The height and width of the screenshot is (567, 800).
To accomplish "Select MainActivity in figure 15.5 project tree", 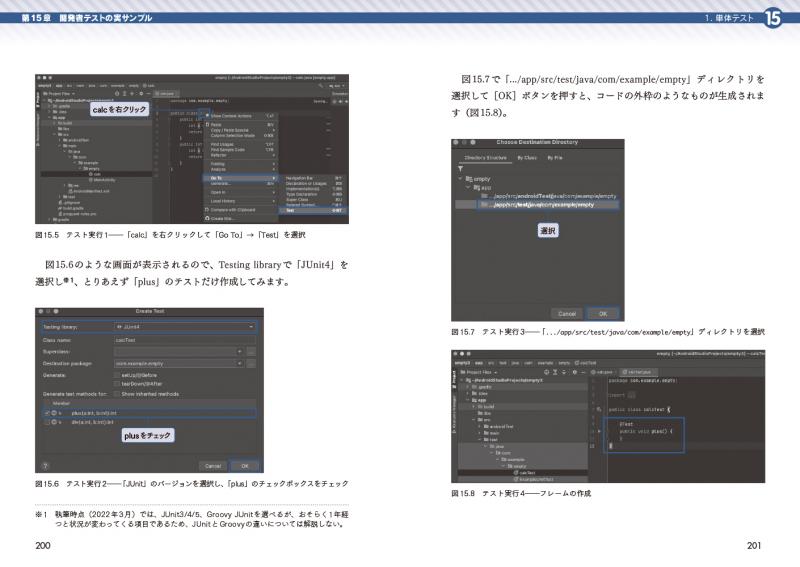I will click(102, 180).
